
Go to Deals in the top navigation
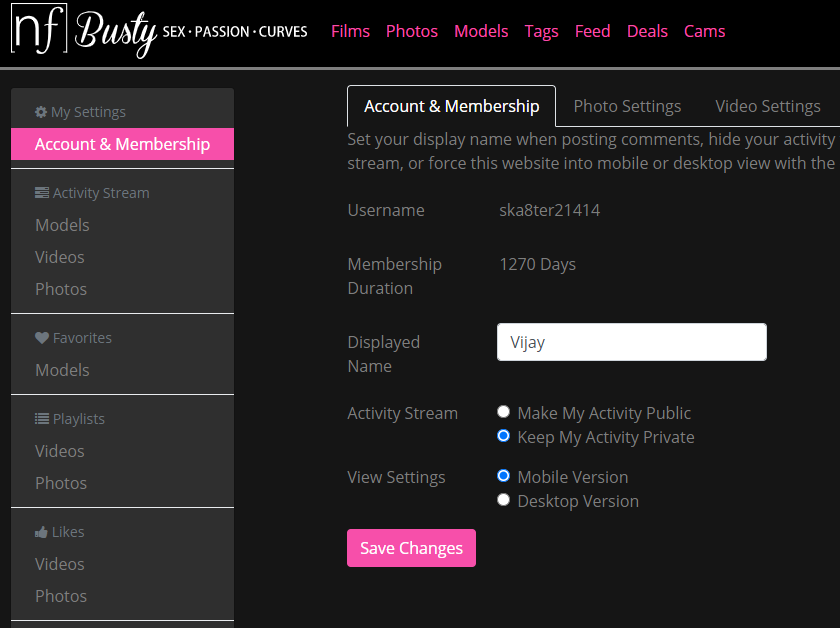(647, 31)
